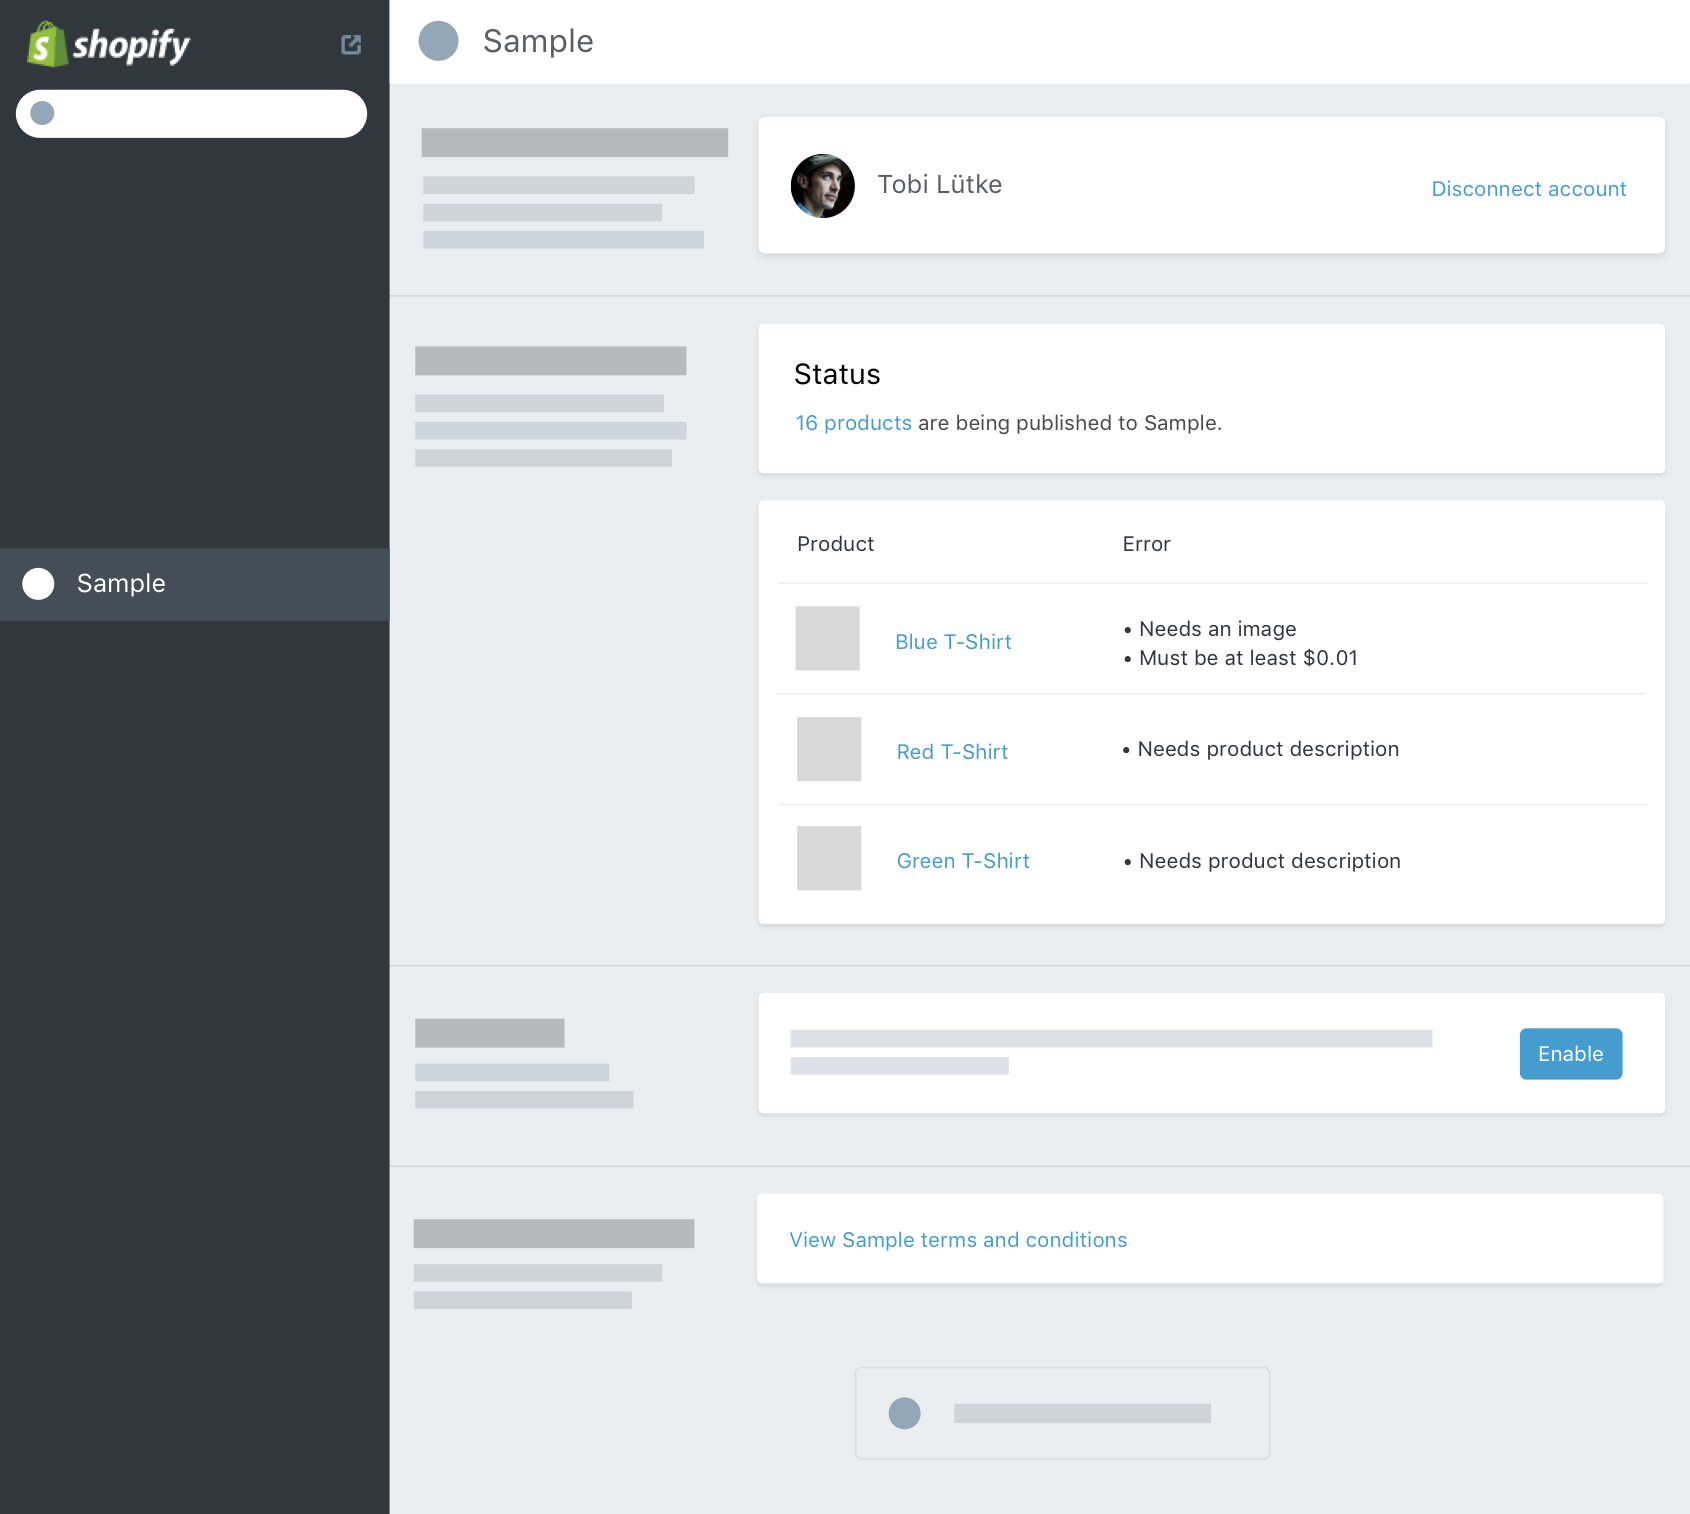1690x1514 pixels.
Task: Click the Product column header
Action: tap(835, 544)
